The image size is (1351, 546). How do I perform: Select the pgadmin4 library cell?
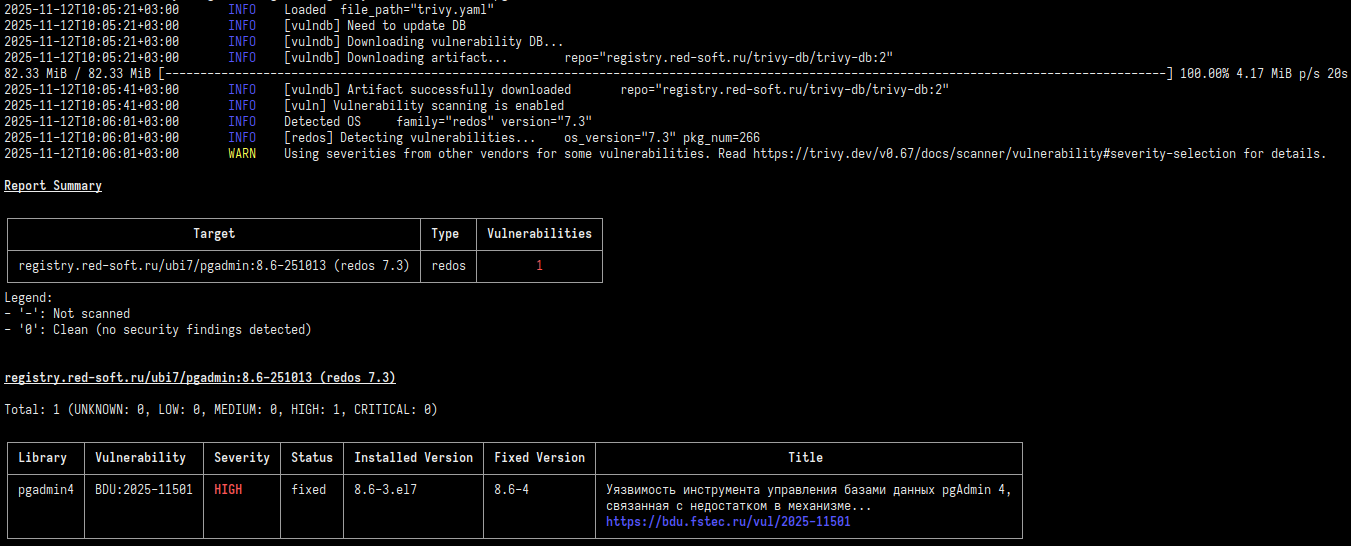pos(46,490)
